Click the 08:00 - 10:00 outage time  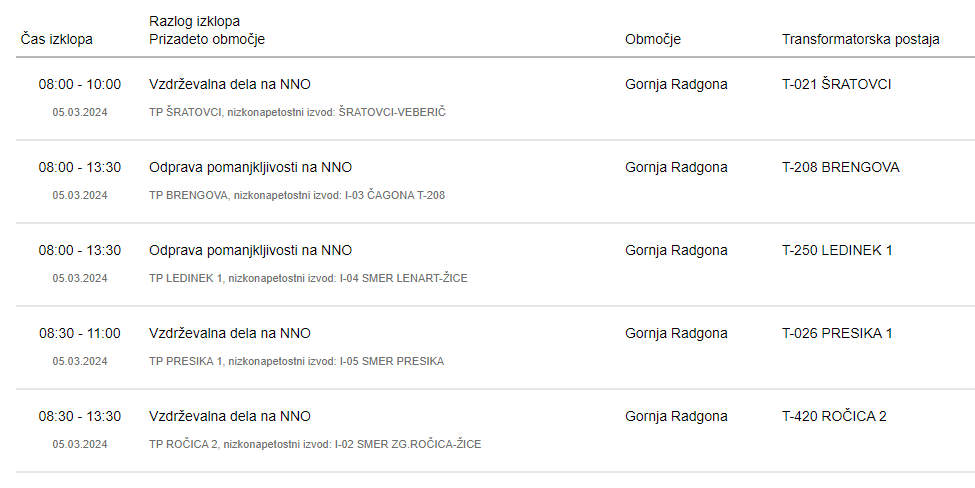80,84
